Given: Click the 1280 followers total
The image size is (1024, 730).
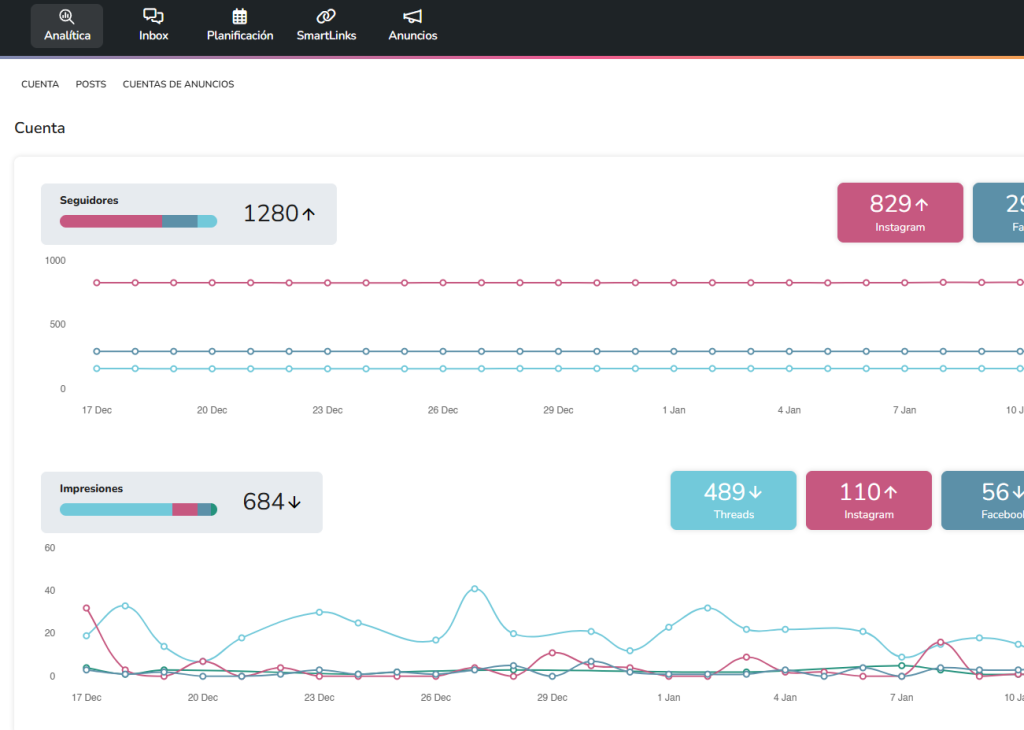Looking at the screenshot, I should click(271, 214).
